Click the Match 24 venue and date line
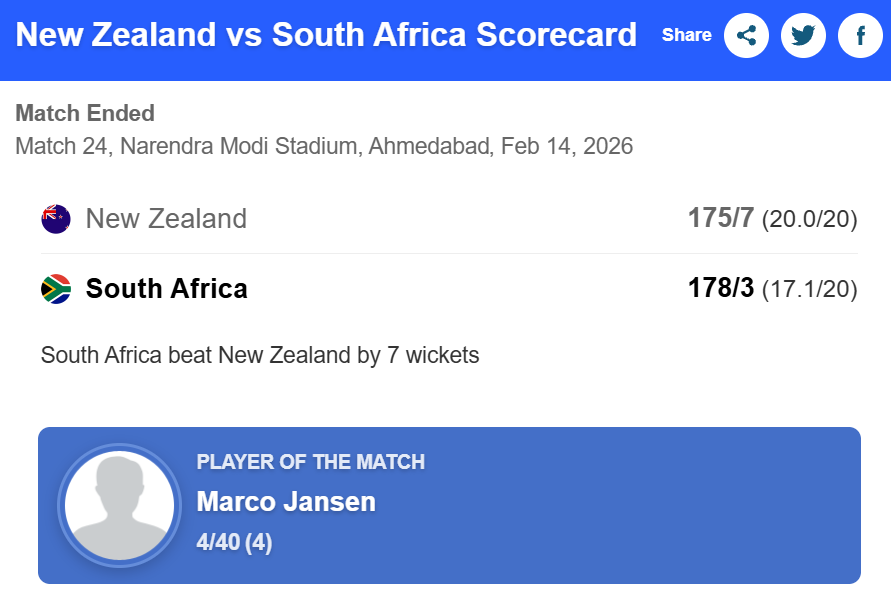This screenshot has width=891, height=589. (324, 146)
